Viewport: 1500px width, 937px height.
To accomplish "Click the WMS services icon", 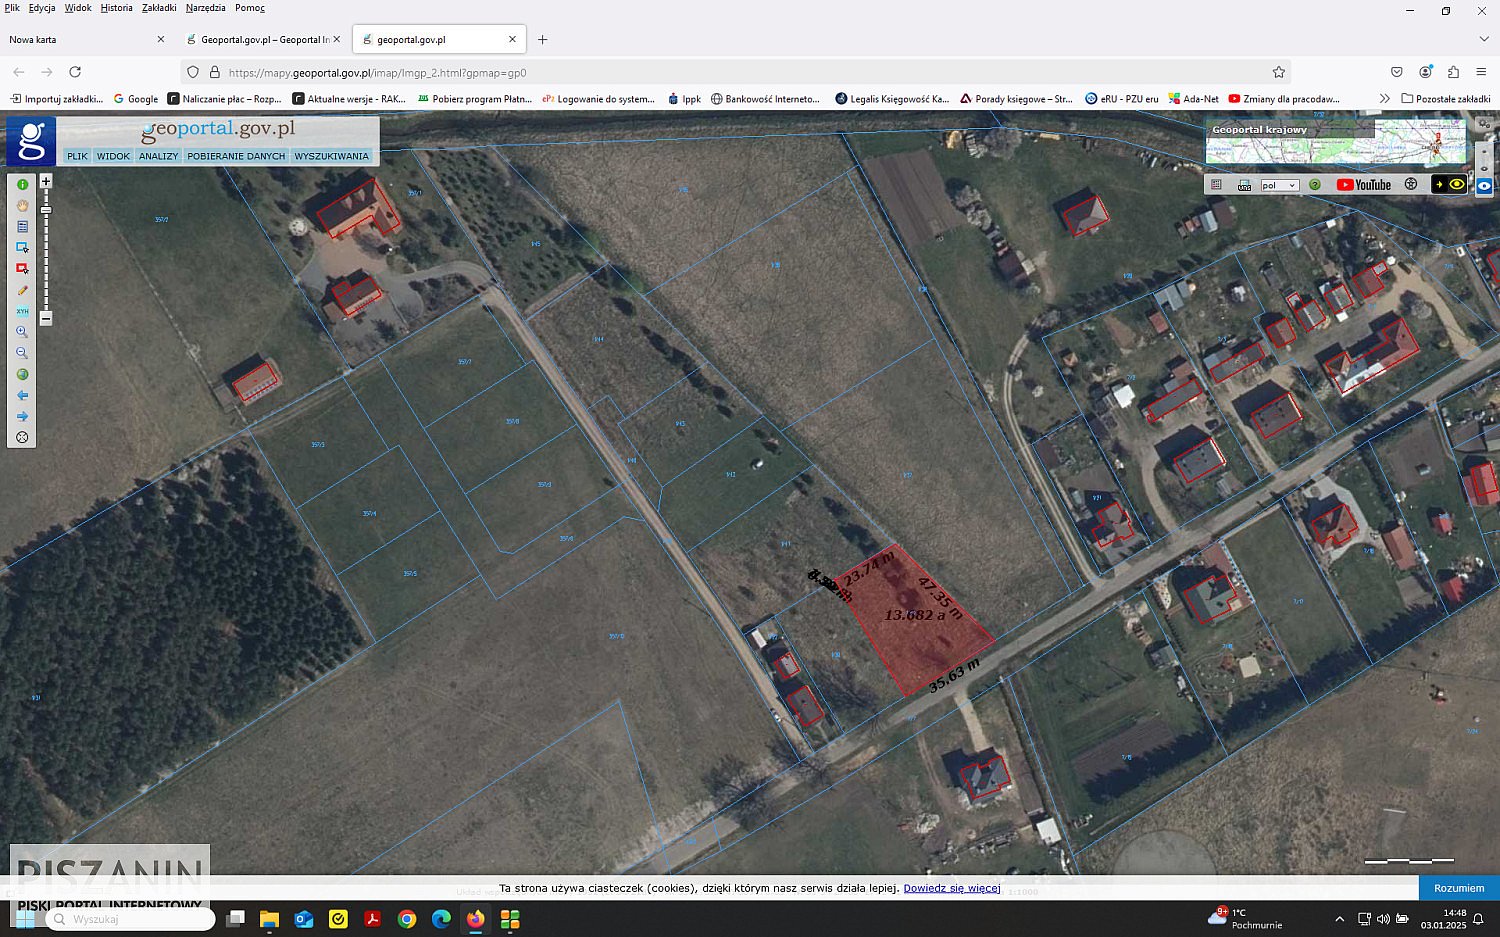I will (x=1244, y=185).
